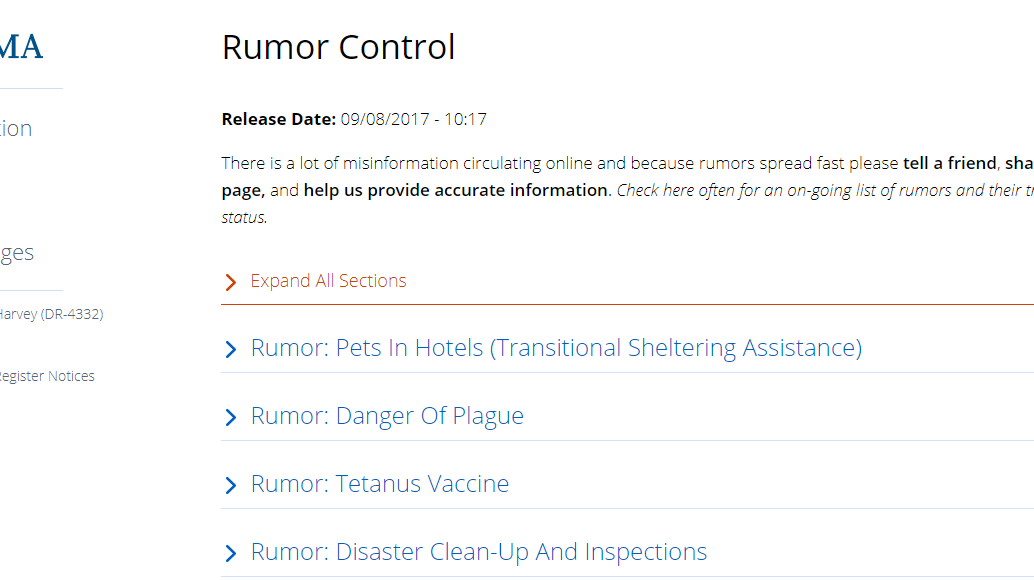Image resolution: width=1034 pixels, height=580 pixels.
Task: Expand the Disaster Clean-Up And Inspections section
Action: pyautogui.click(x=478, y=552)
